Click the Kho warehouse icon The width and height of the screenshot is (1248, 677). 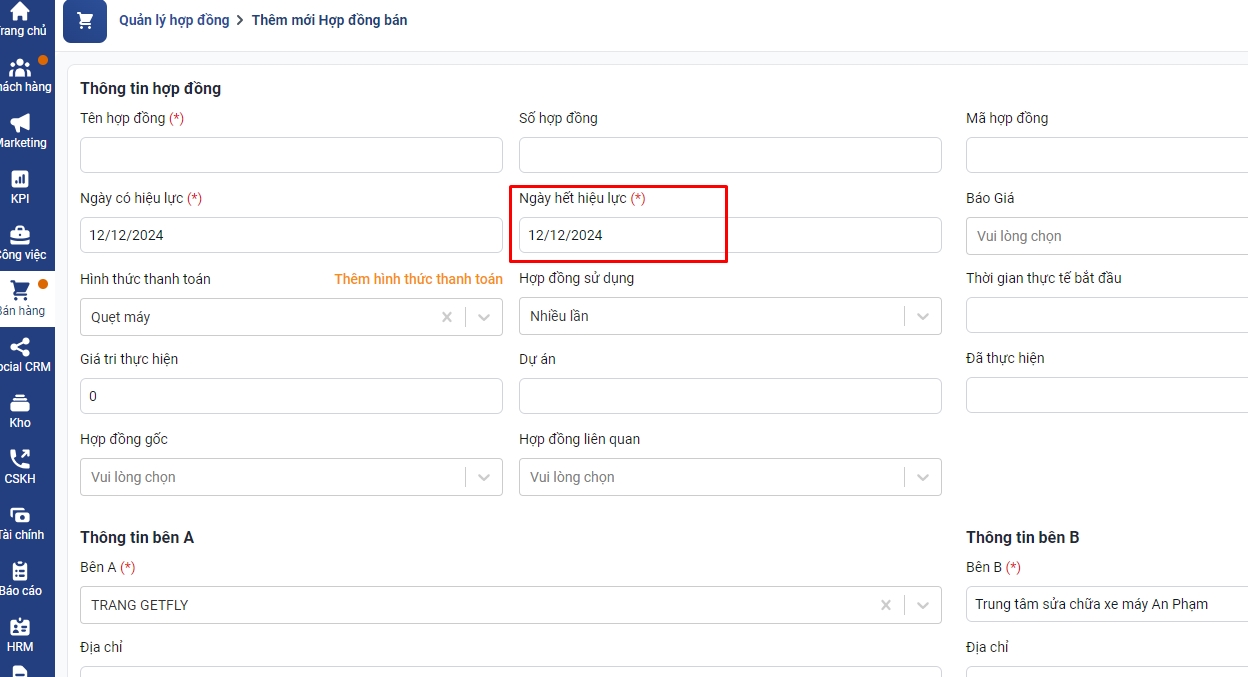click(x=20, y=404)
